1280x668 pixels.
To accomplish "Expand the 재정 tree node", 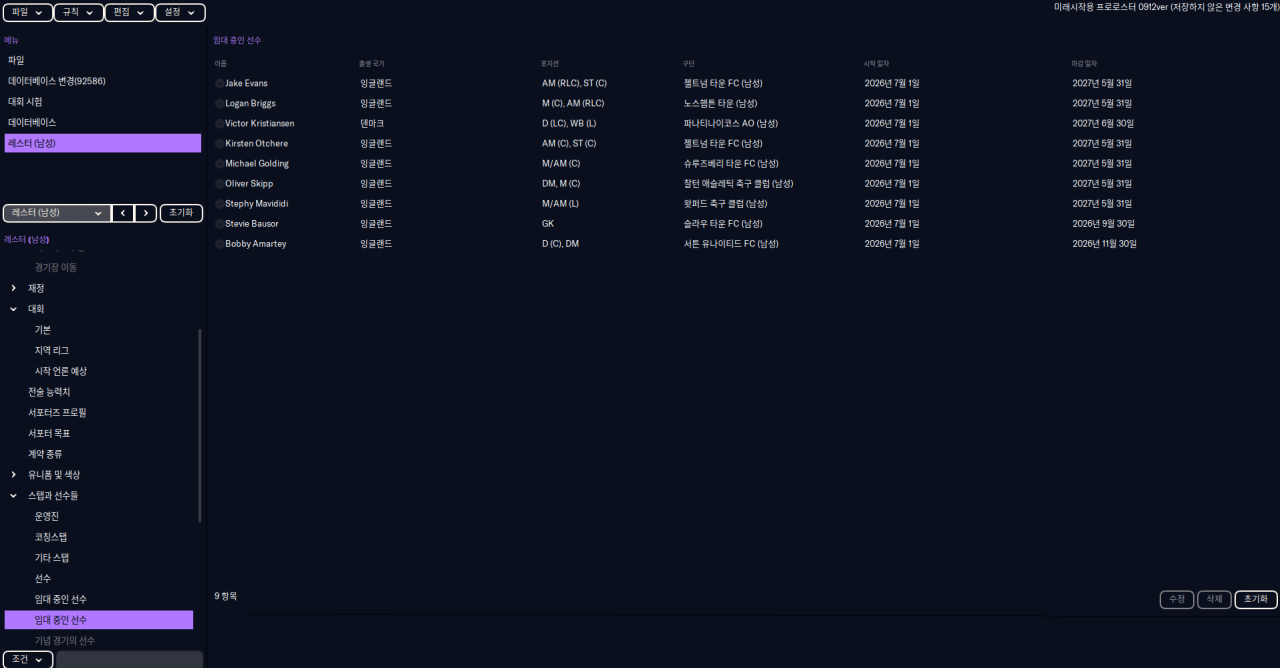I will click(14, 288).
